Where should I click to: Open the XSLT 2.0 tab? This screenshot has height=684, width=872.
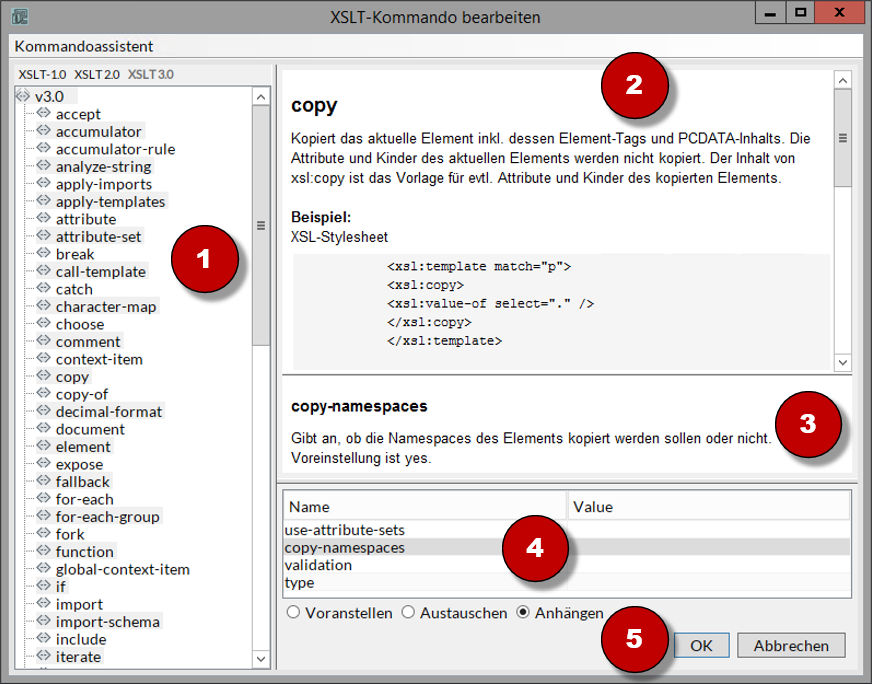click(96, 75)
